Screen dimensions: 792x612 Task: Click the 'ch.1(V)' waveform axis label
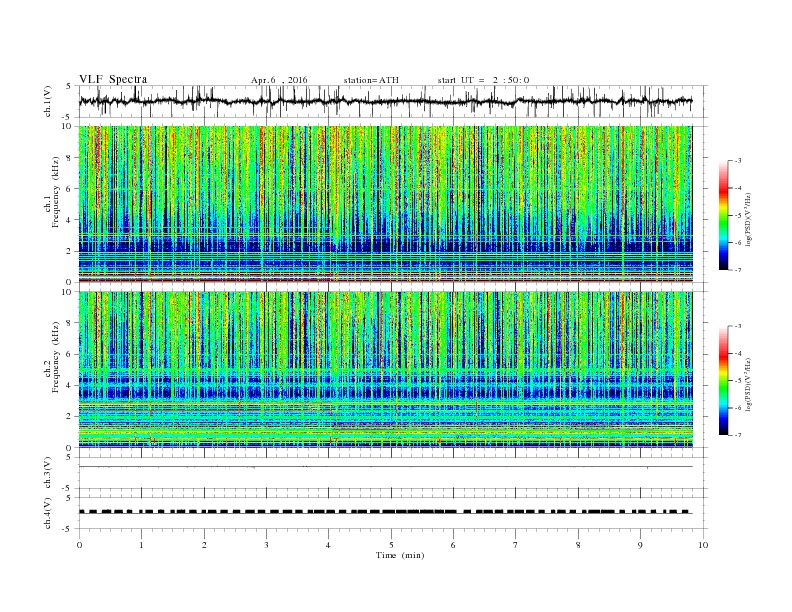tap(48, 101)
